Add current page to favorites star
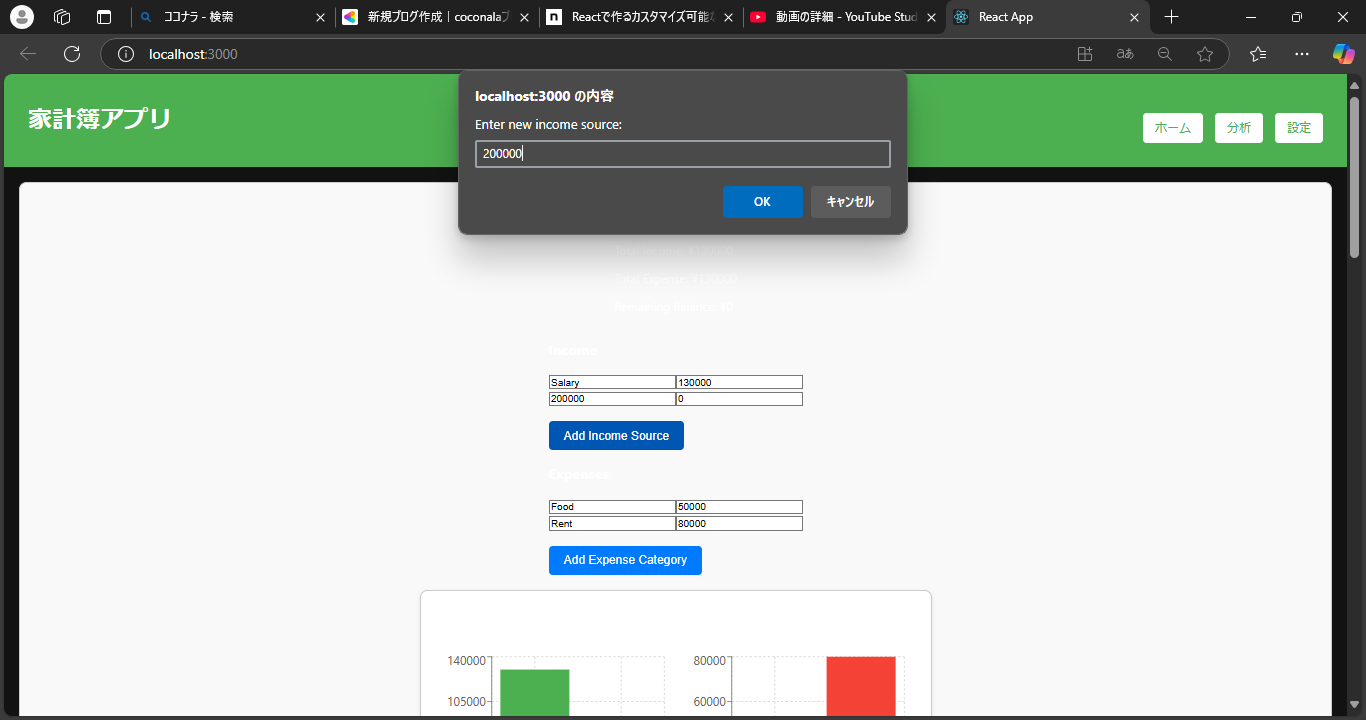This screenshot has height=720, width=1366. click(x=1205, y=54)
